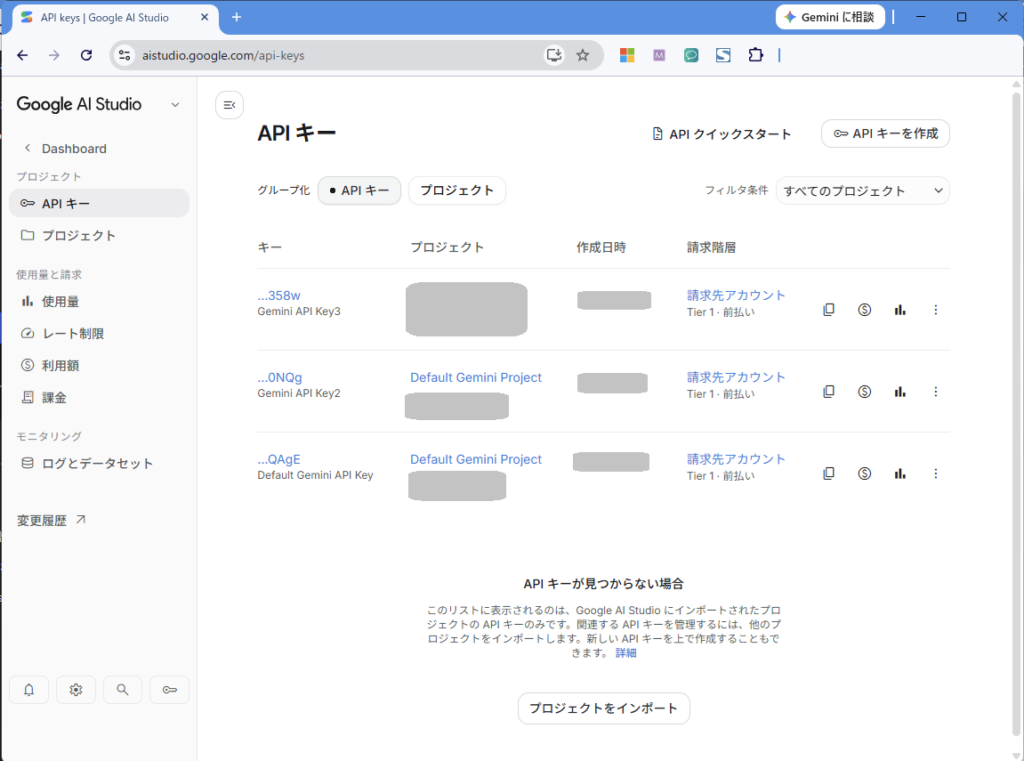This screenshot has width=1024, height=761.
Task: Open a new browser tab
Action: (x=236, y=17)
